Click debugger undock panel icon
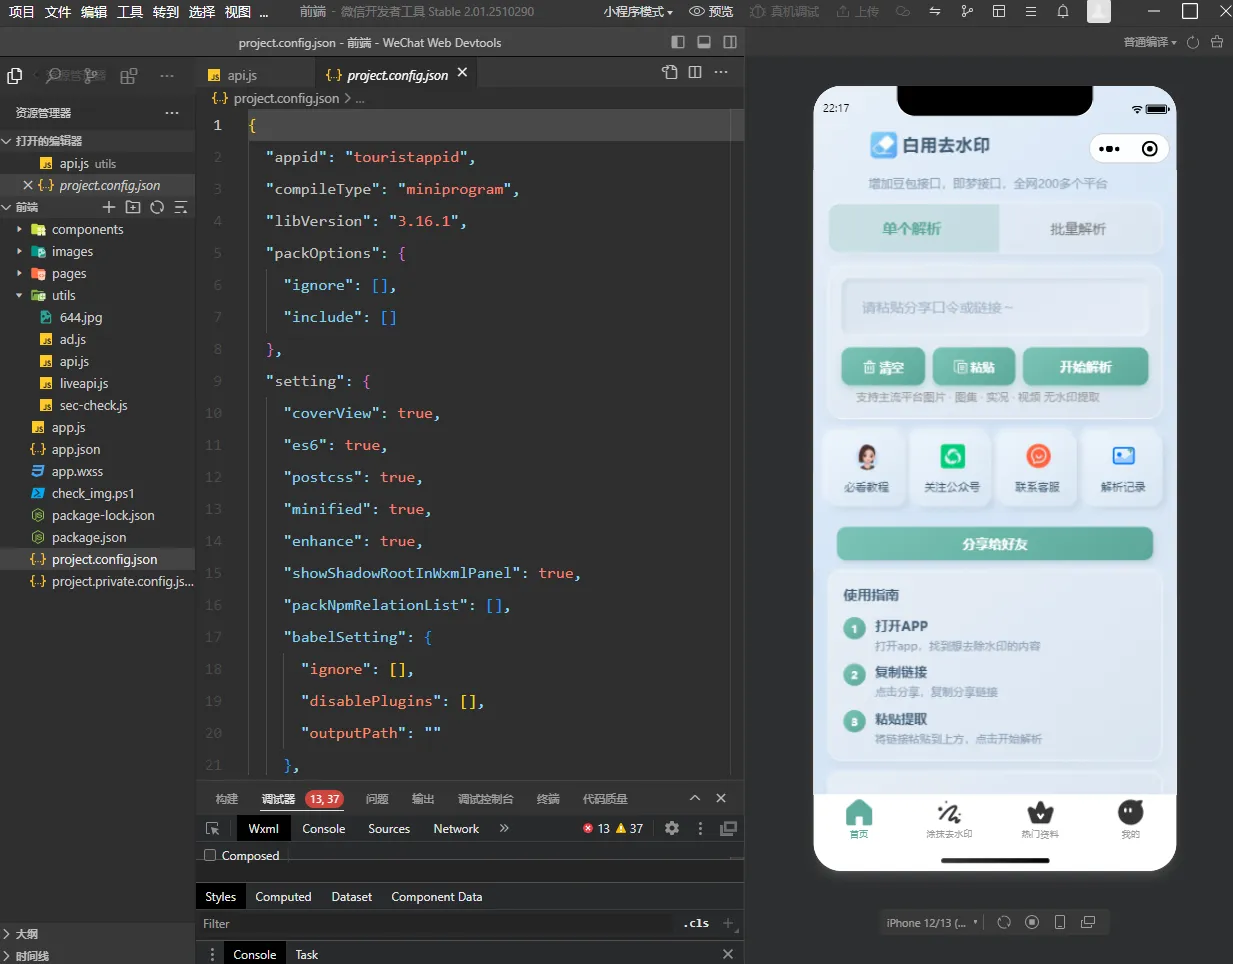Image resolution: width=1233 pixels, height=964 pixels. tap(728, 828)
